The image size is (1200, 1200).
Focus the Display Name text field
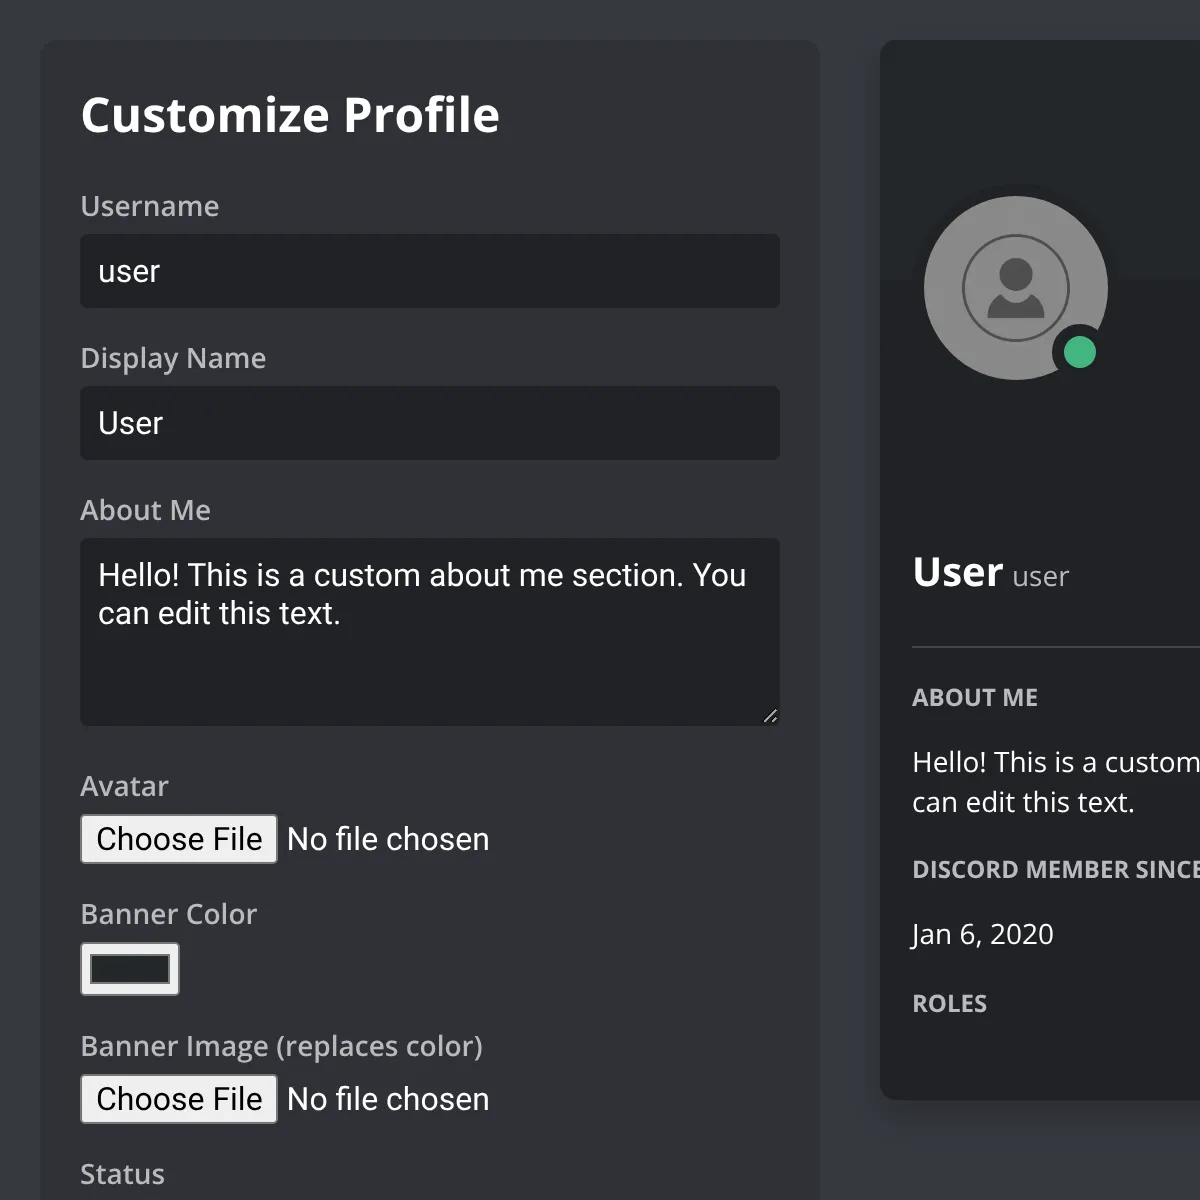click(x=430, y=423)
